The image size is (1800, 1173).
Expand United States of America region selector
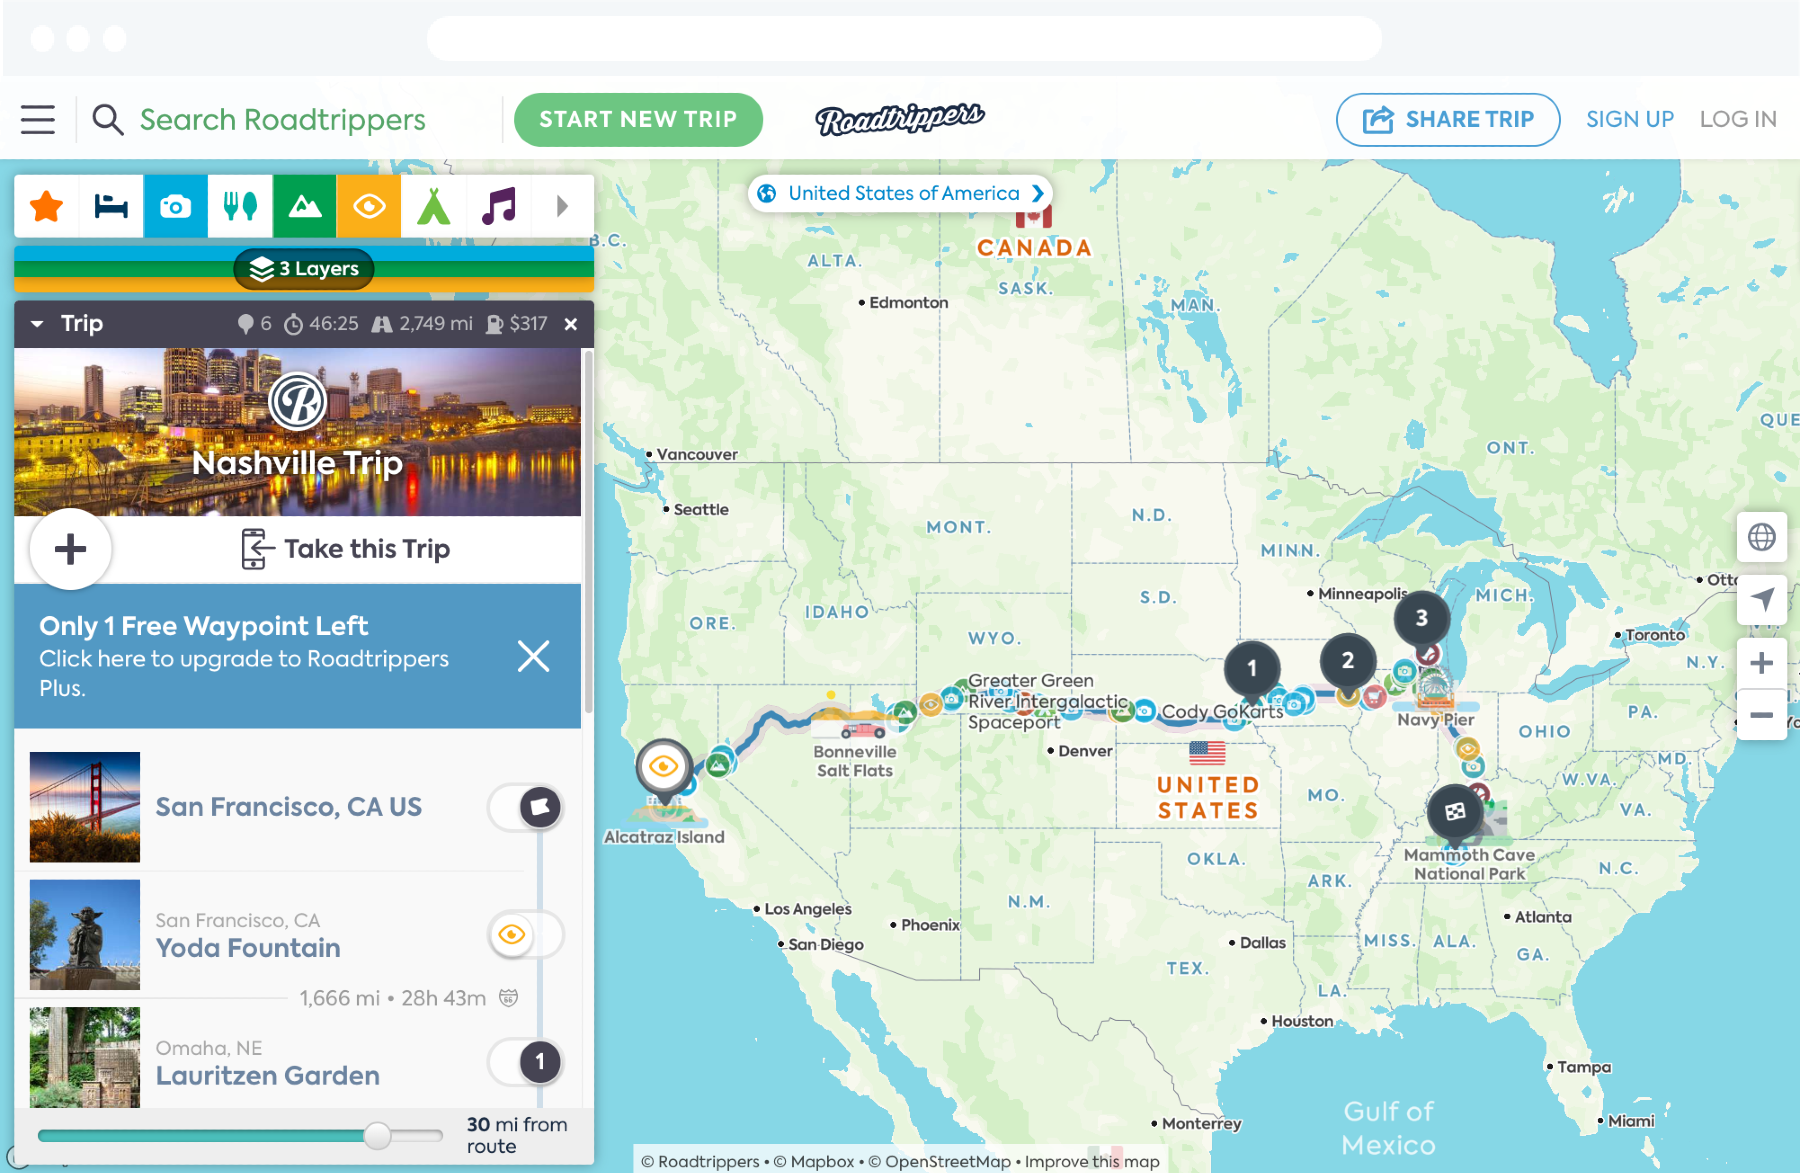click(900, 193)
